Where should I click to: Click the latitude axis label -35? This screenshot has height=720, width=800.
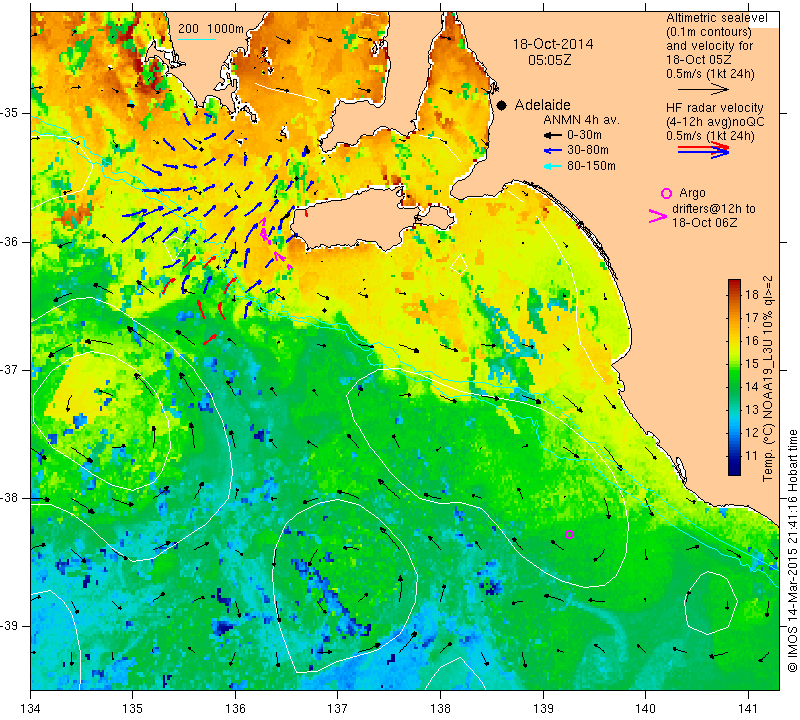click(11, 113)
